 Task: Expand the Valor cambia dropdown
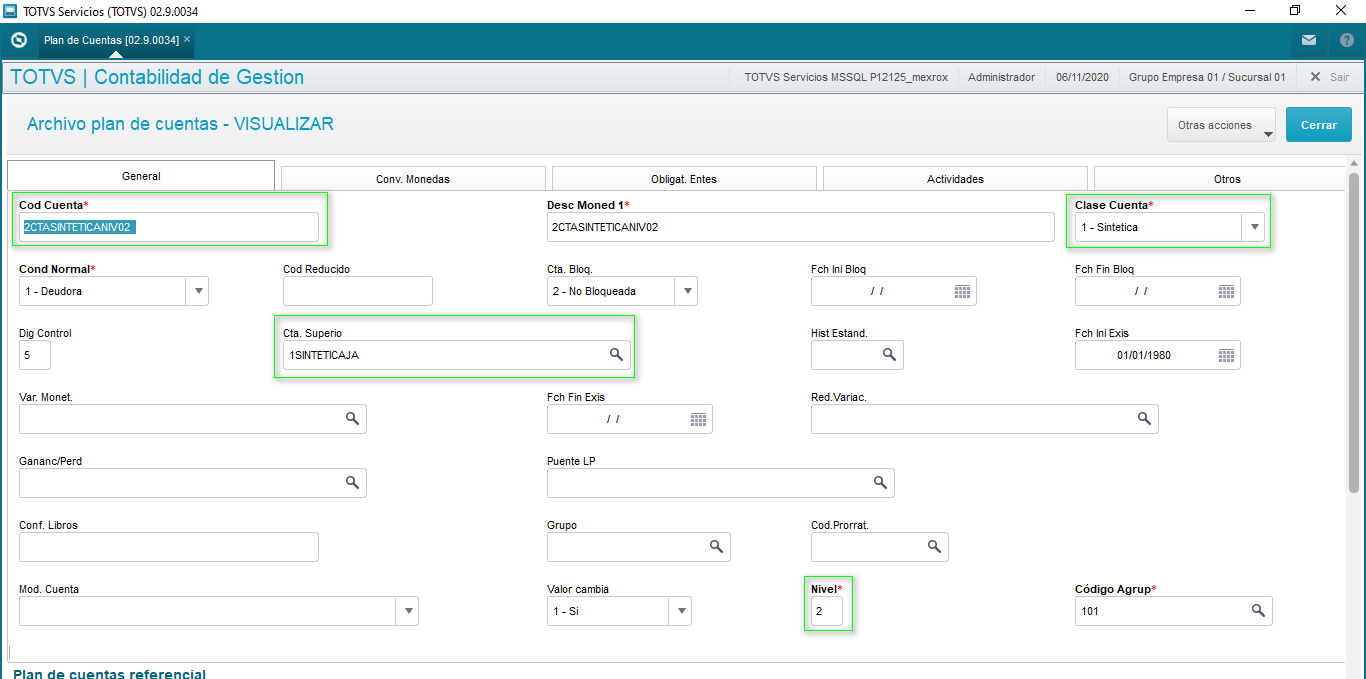(680, 611)
